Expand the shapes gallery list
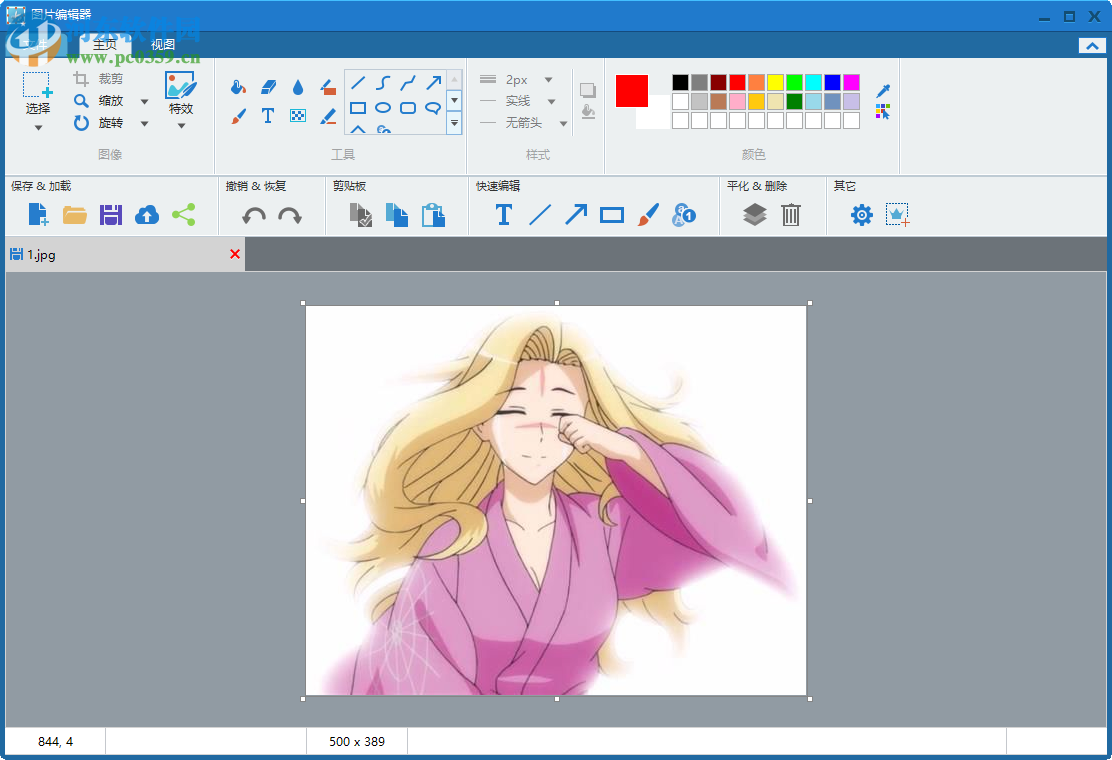1112x760 pixels. 454,123
